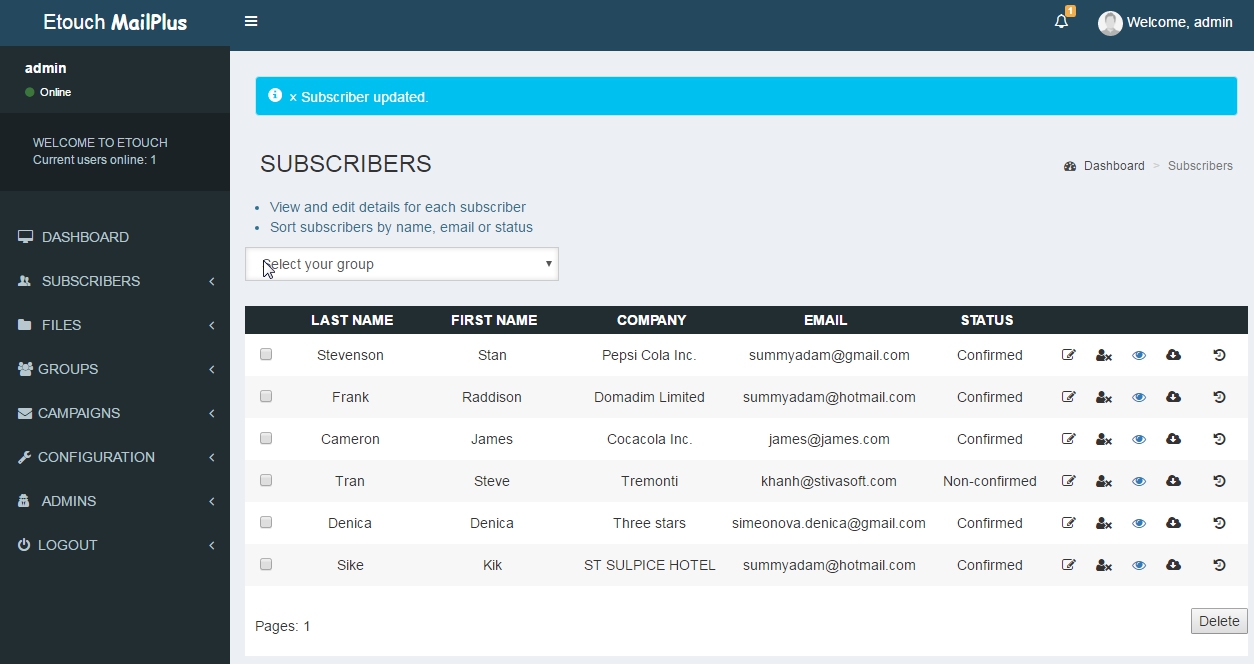Edit subscriber Frank with pencil icon

pyautogui.click(x=1069, y=397)
